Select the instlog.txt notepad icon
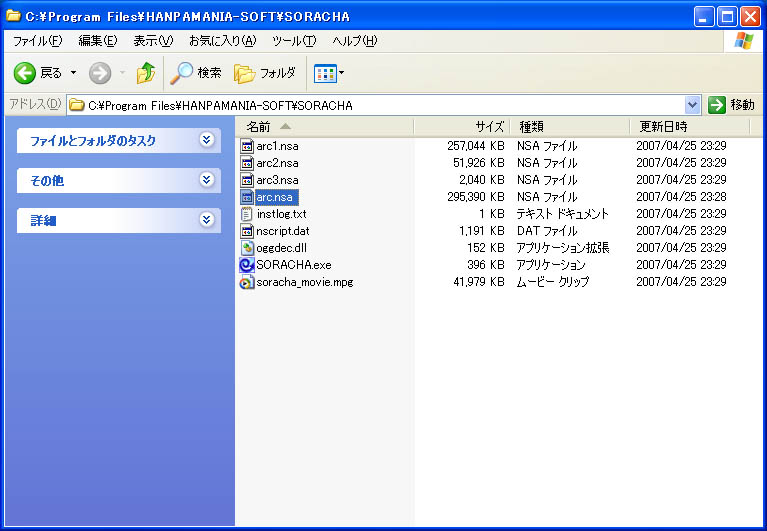The height and width of the screenshot is (531, 767). [247, 214]
